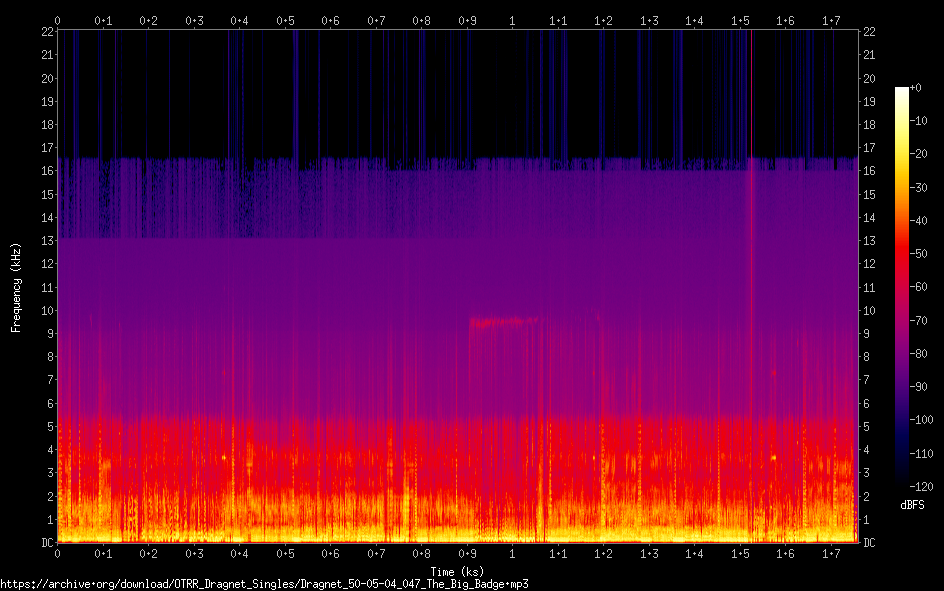Click the "Time (ks)" axis label
Viewport: 944px width, 591px height.
[x=457, y=572]
